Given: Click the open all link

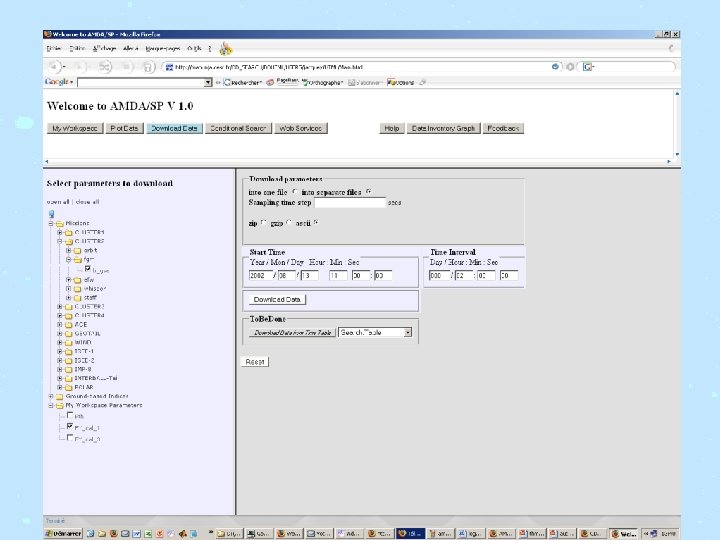Looking at the screenshot, I should [x=58, y=202].
